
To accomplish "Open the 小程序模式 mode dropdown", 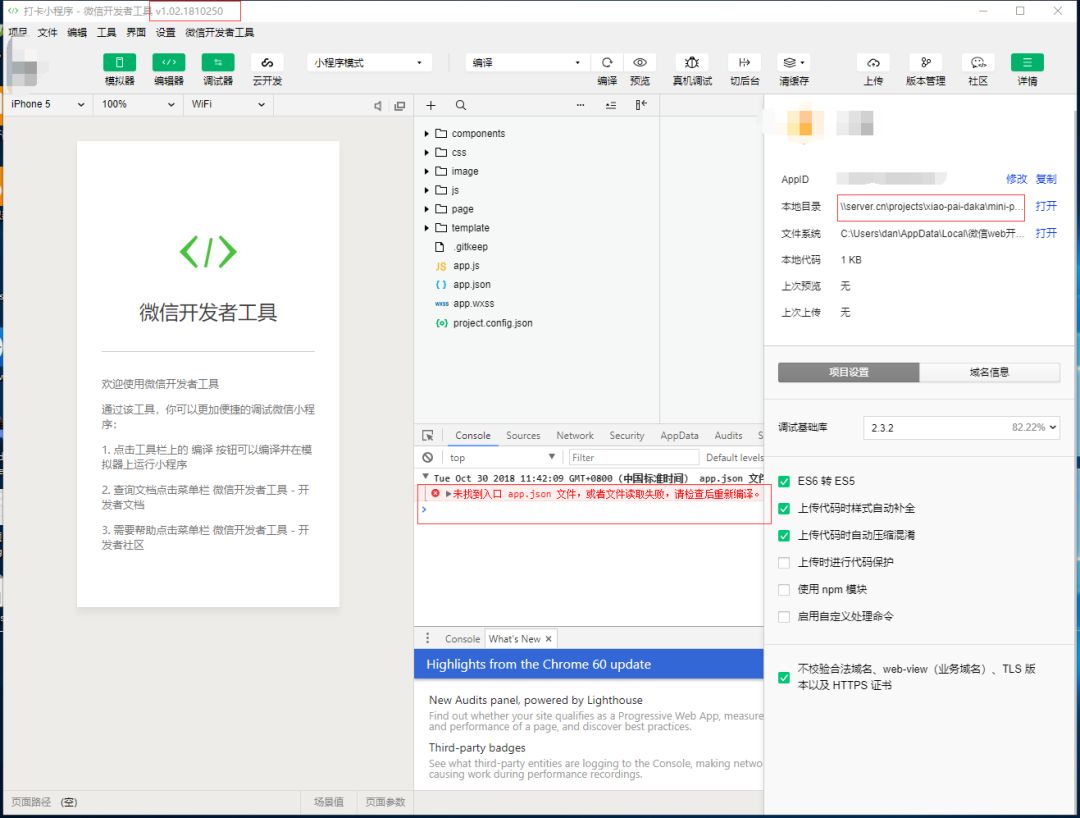I will pos(368,63).
